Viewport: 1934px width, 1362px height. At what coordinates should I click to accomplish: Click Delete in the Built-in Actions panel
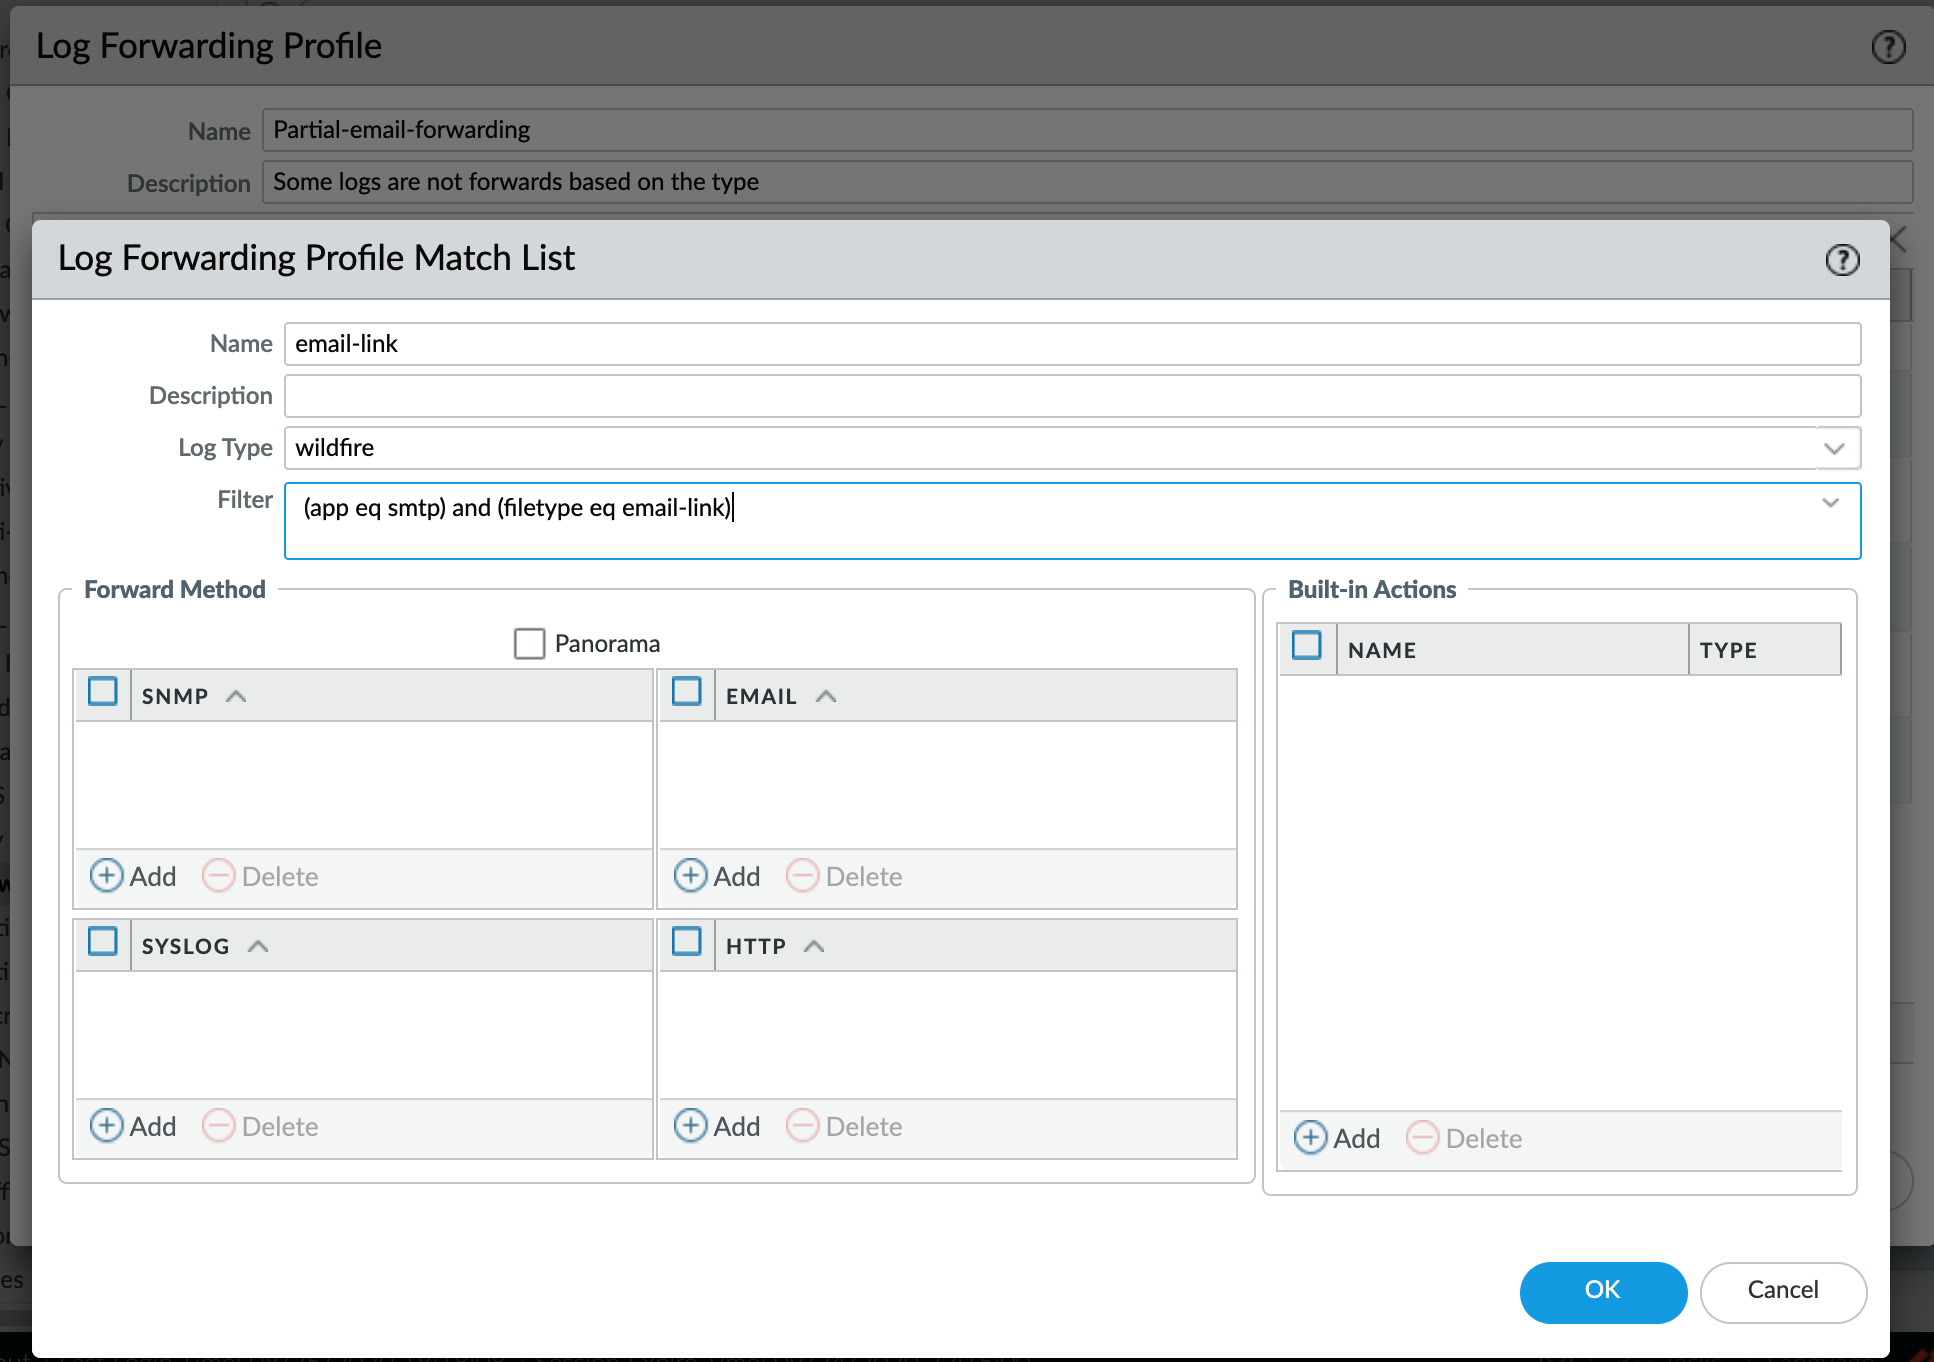(1464, 1138)
